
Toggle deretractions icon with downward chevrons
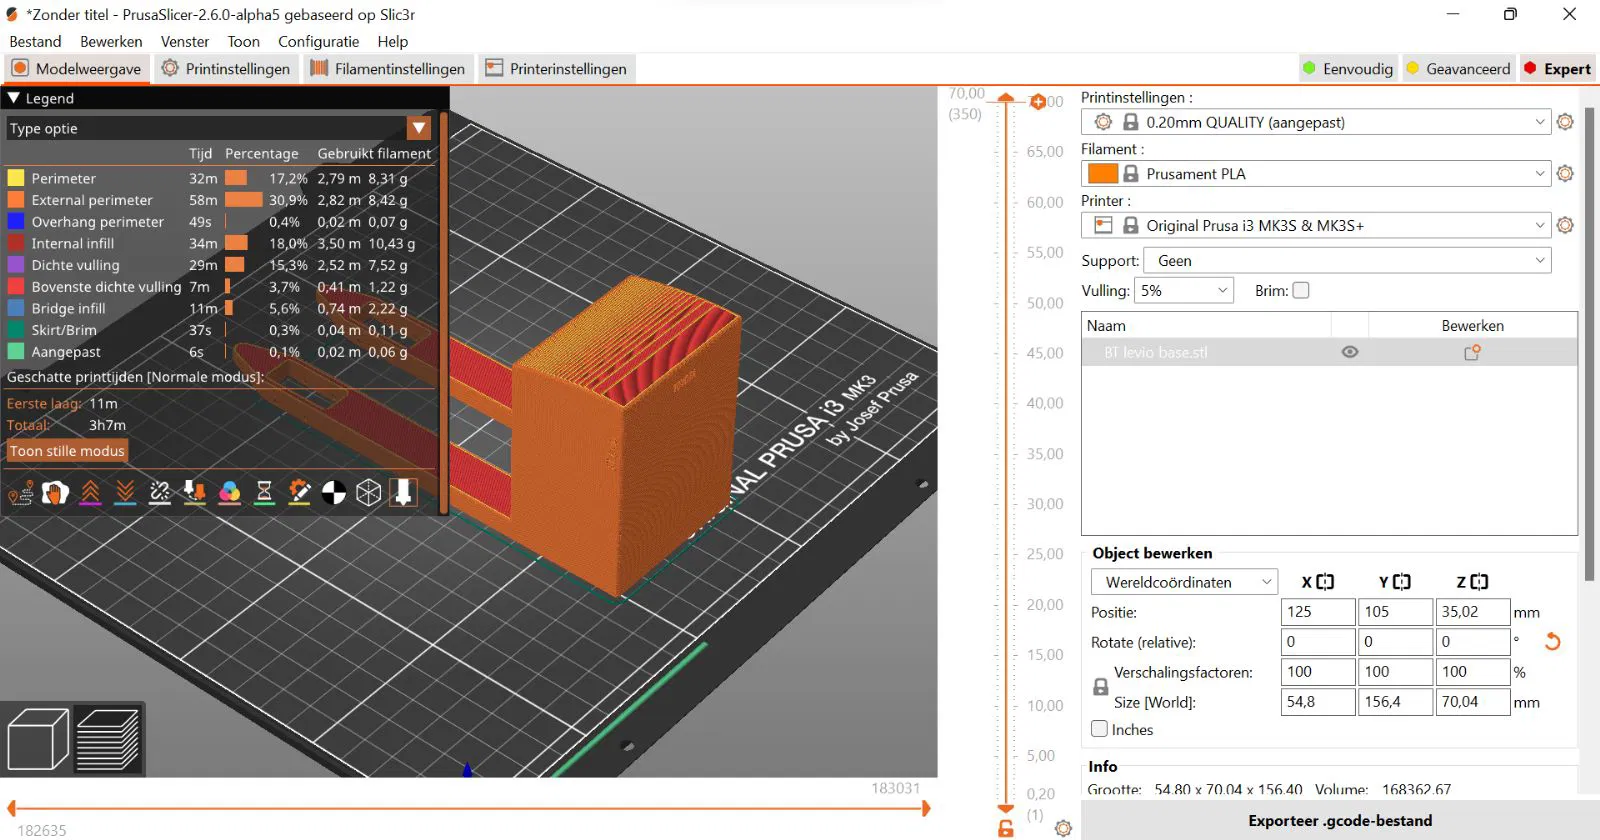(125, 492)
